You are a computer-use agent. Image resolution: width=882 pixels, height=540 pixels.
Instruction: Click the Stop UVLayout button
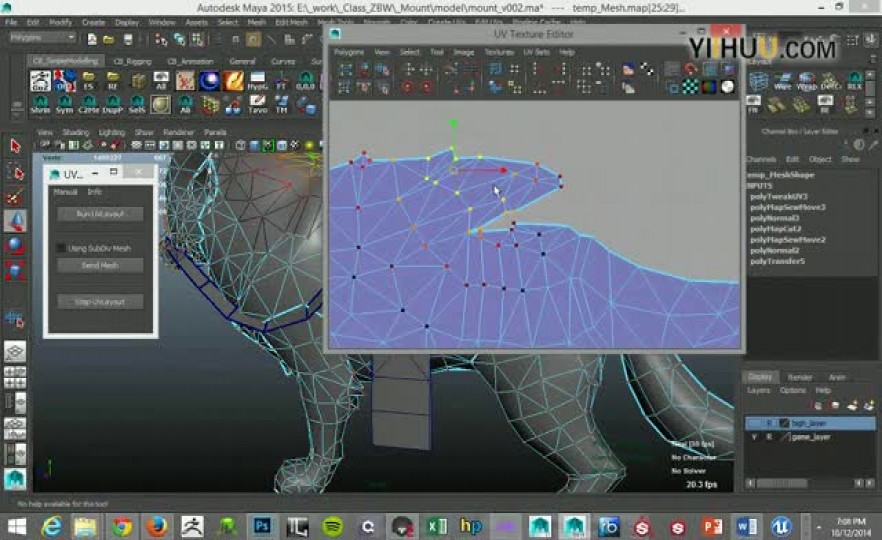100,302
